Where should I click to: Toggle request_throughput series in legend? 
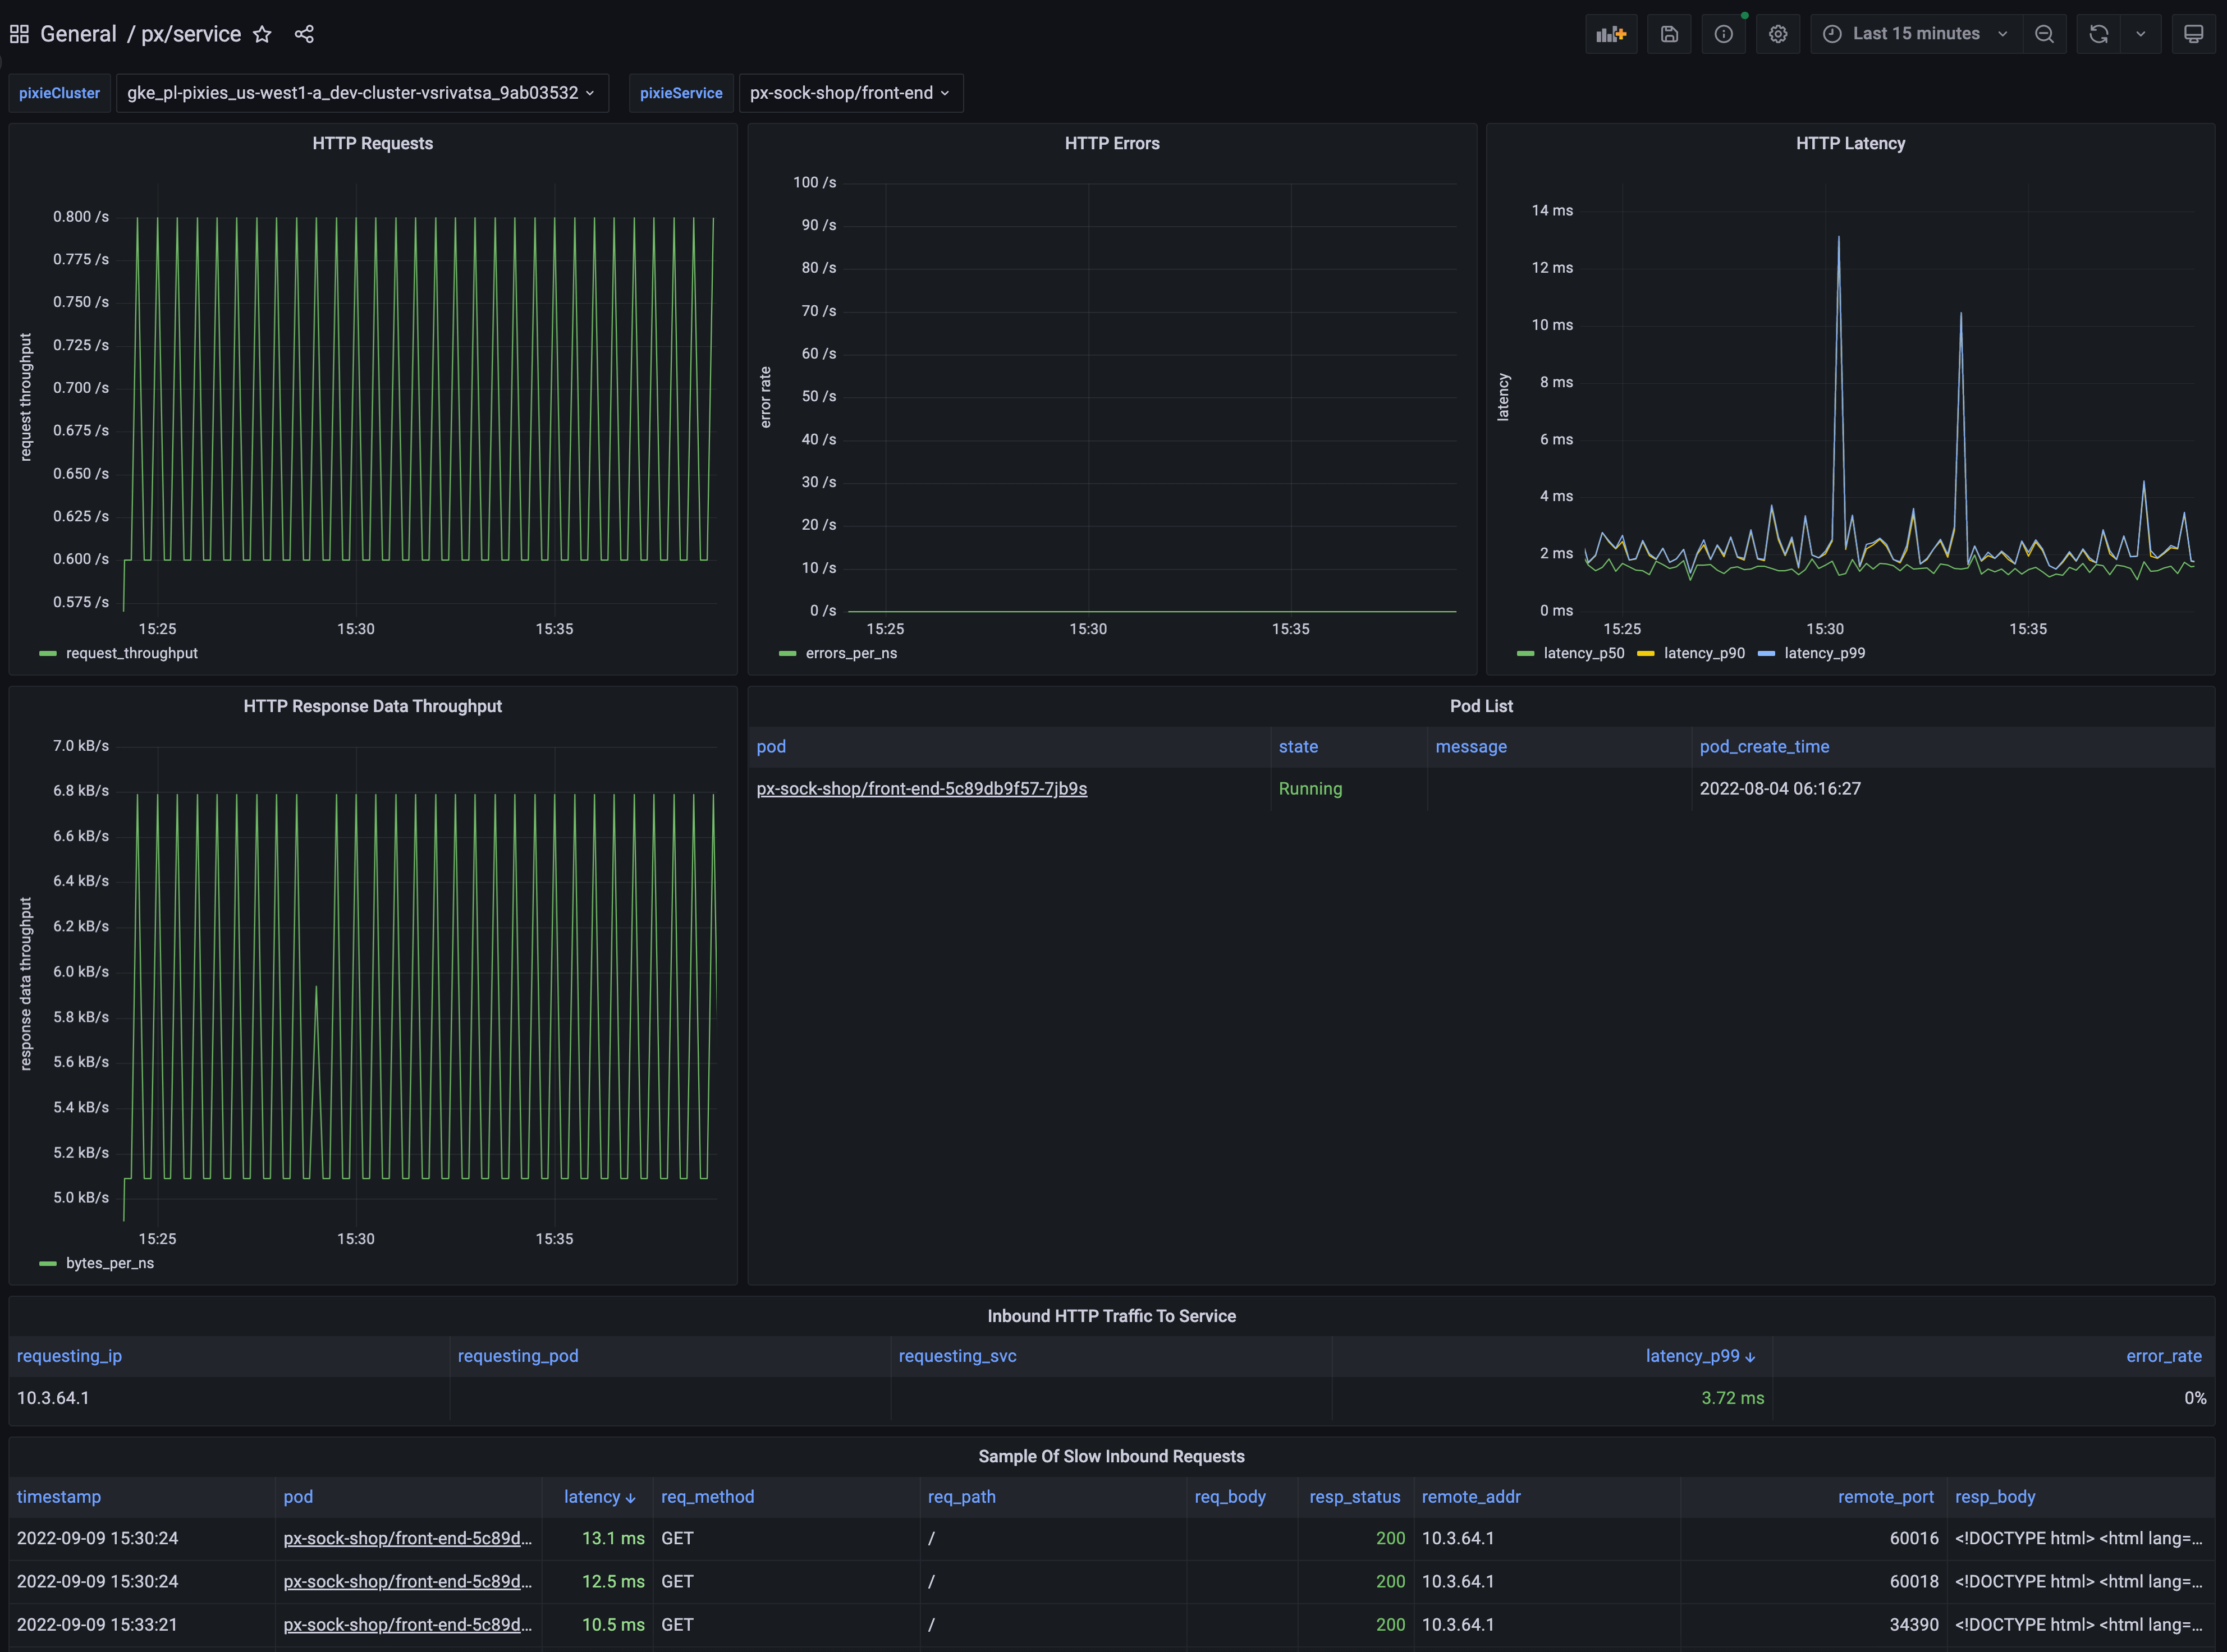pyautogui.click(x=131, y=653)
